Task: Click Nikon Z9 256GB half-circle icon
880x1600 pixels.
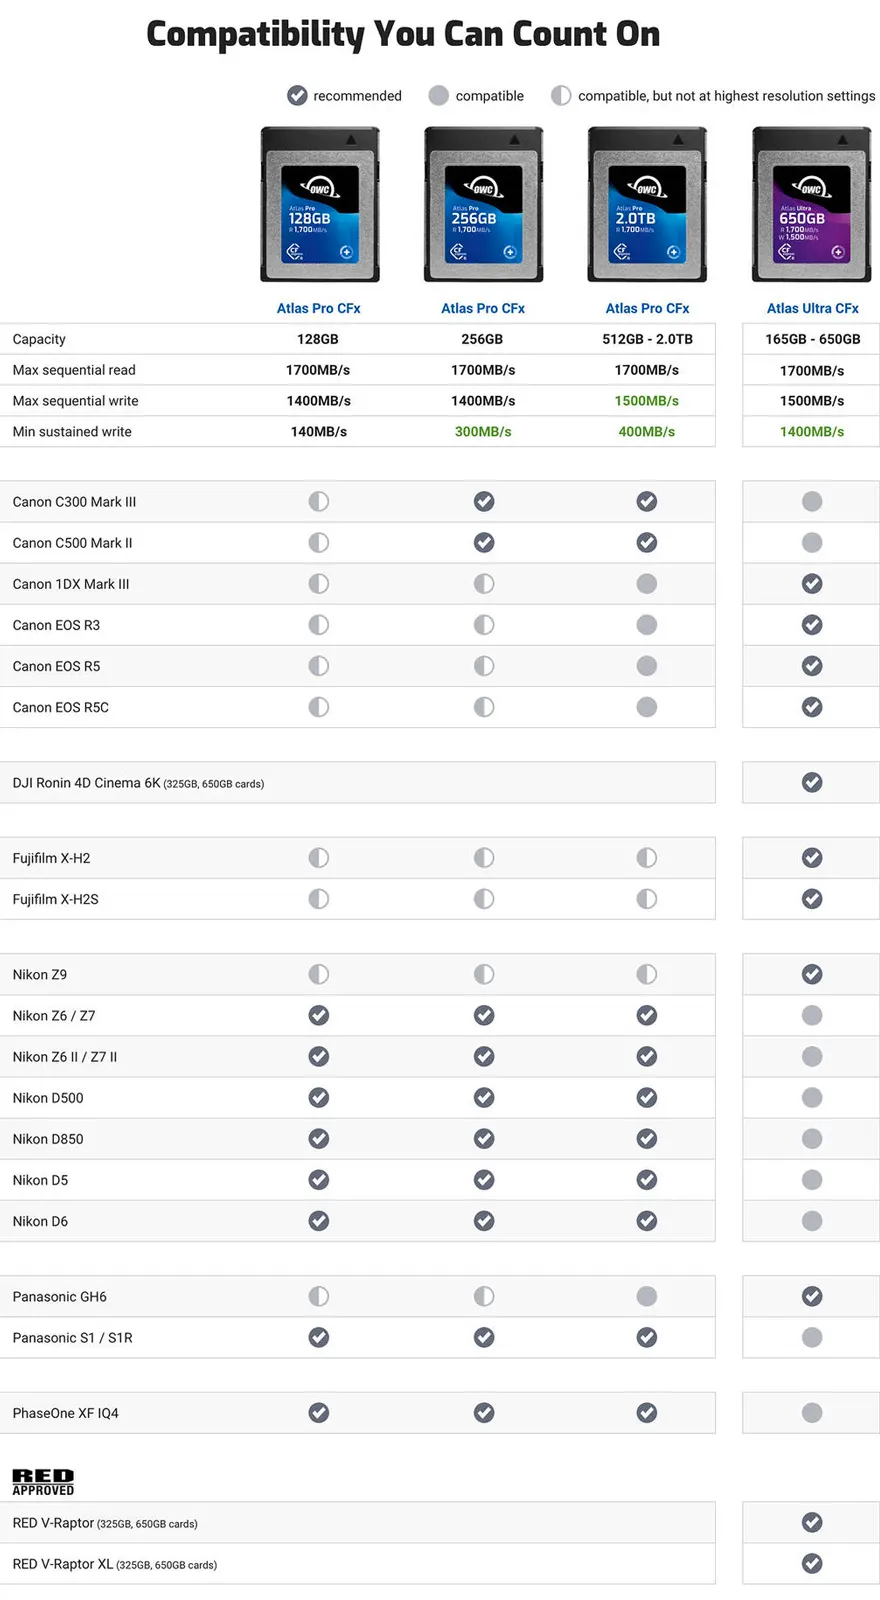Action: coord(484,973)
